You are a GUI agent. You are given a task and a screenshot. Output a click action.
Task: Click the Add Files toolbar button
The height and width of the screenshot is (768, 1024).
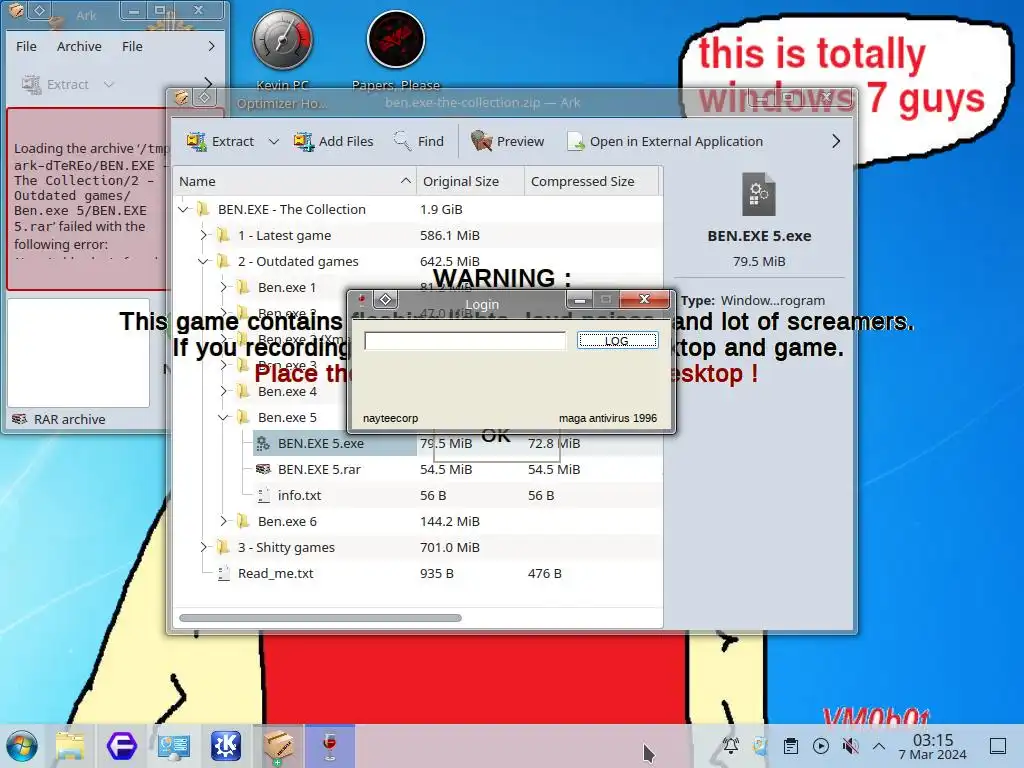[333, 141]
